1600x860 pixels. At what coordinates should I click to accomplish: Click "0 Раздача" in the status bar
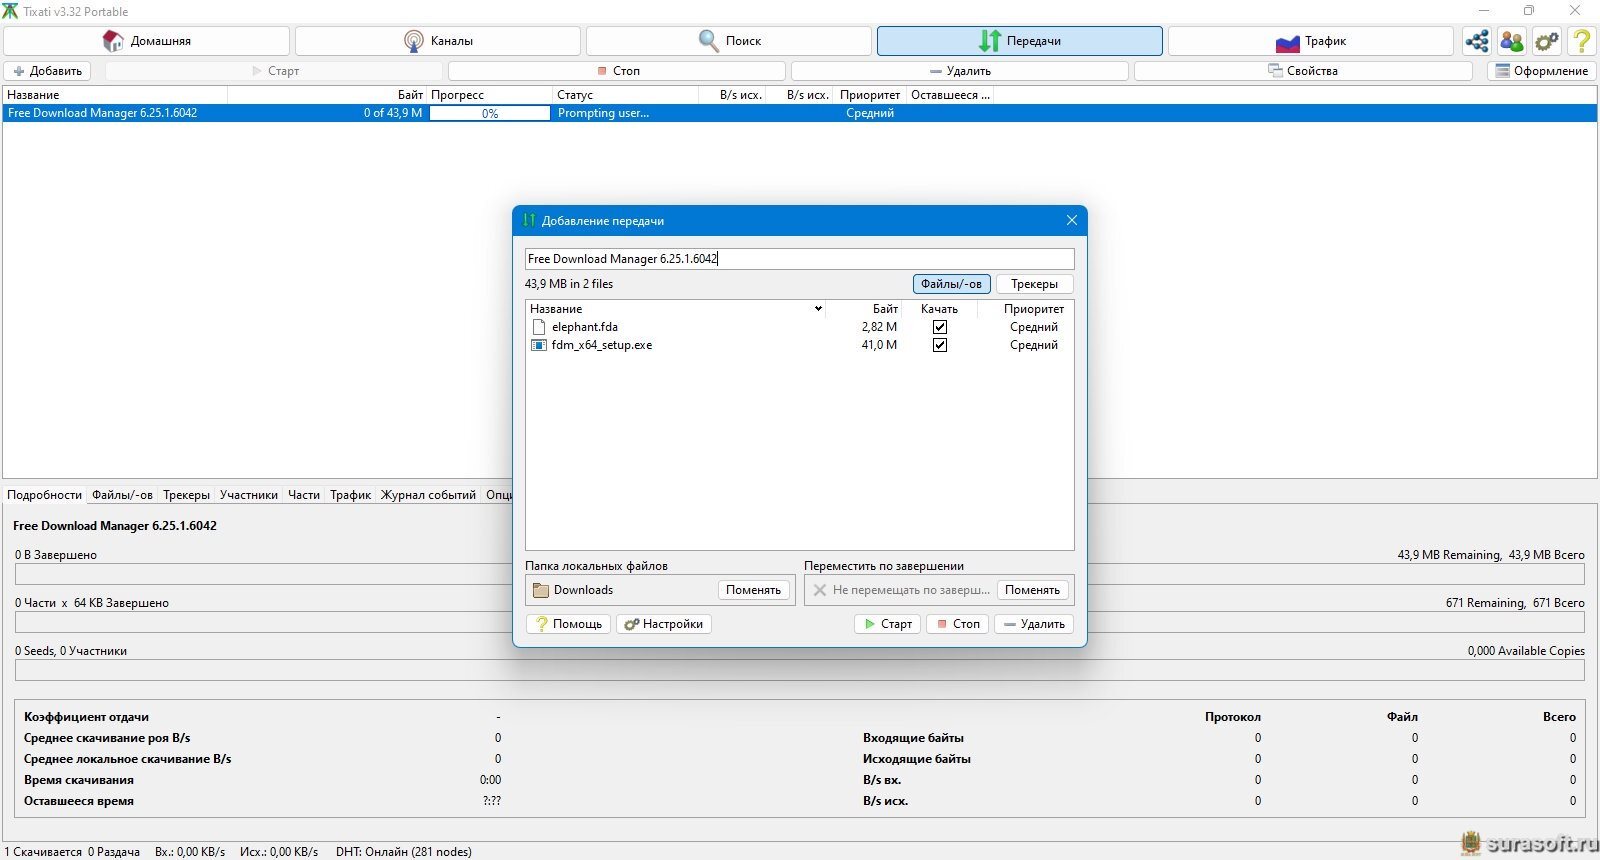tap(114, 852)
